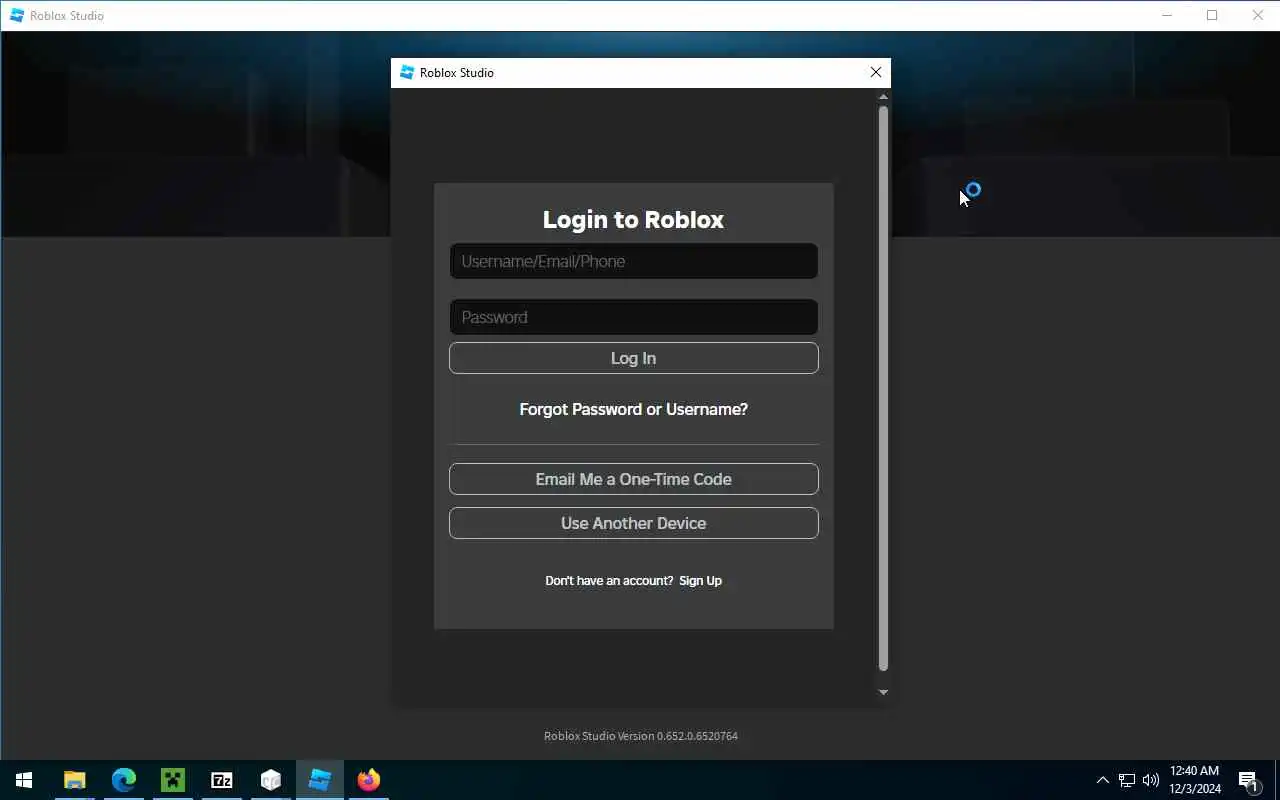Click the Username/Email/Phone input field
1280x800 pixels.
click(633, 261)
